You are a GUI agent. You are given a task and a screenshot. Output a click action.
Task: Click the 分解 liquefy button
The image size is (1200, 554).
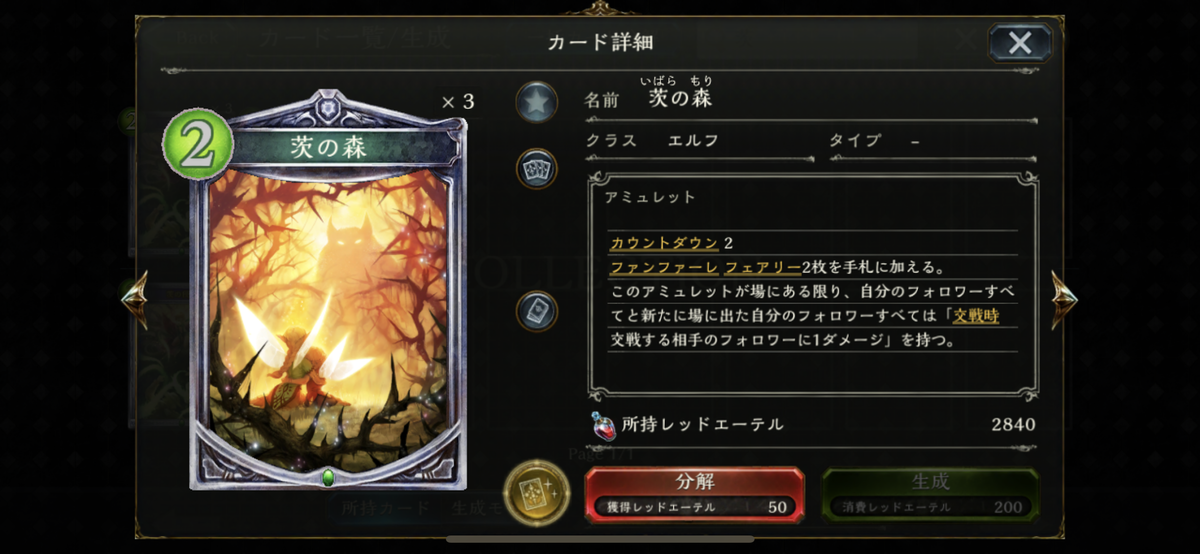pyautogui.click(x=694, y=494)
